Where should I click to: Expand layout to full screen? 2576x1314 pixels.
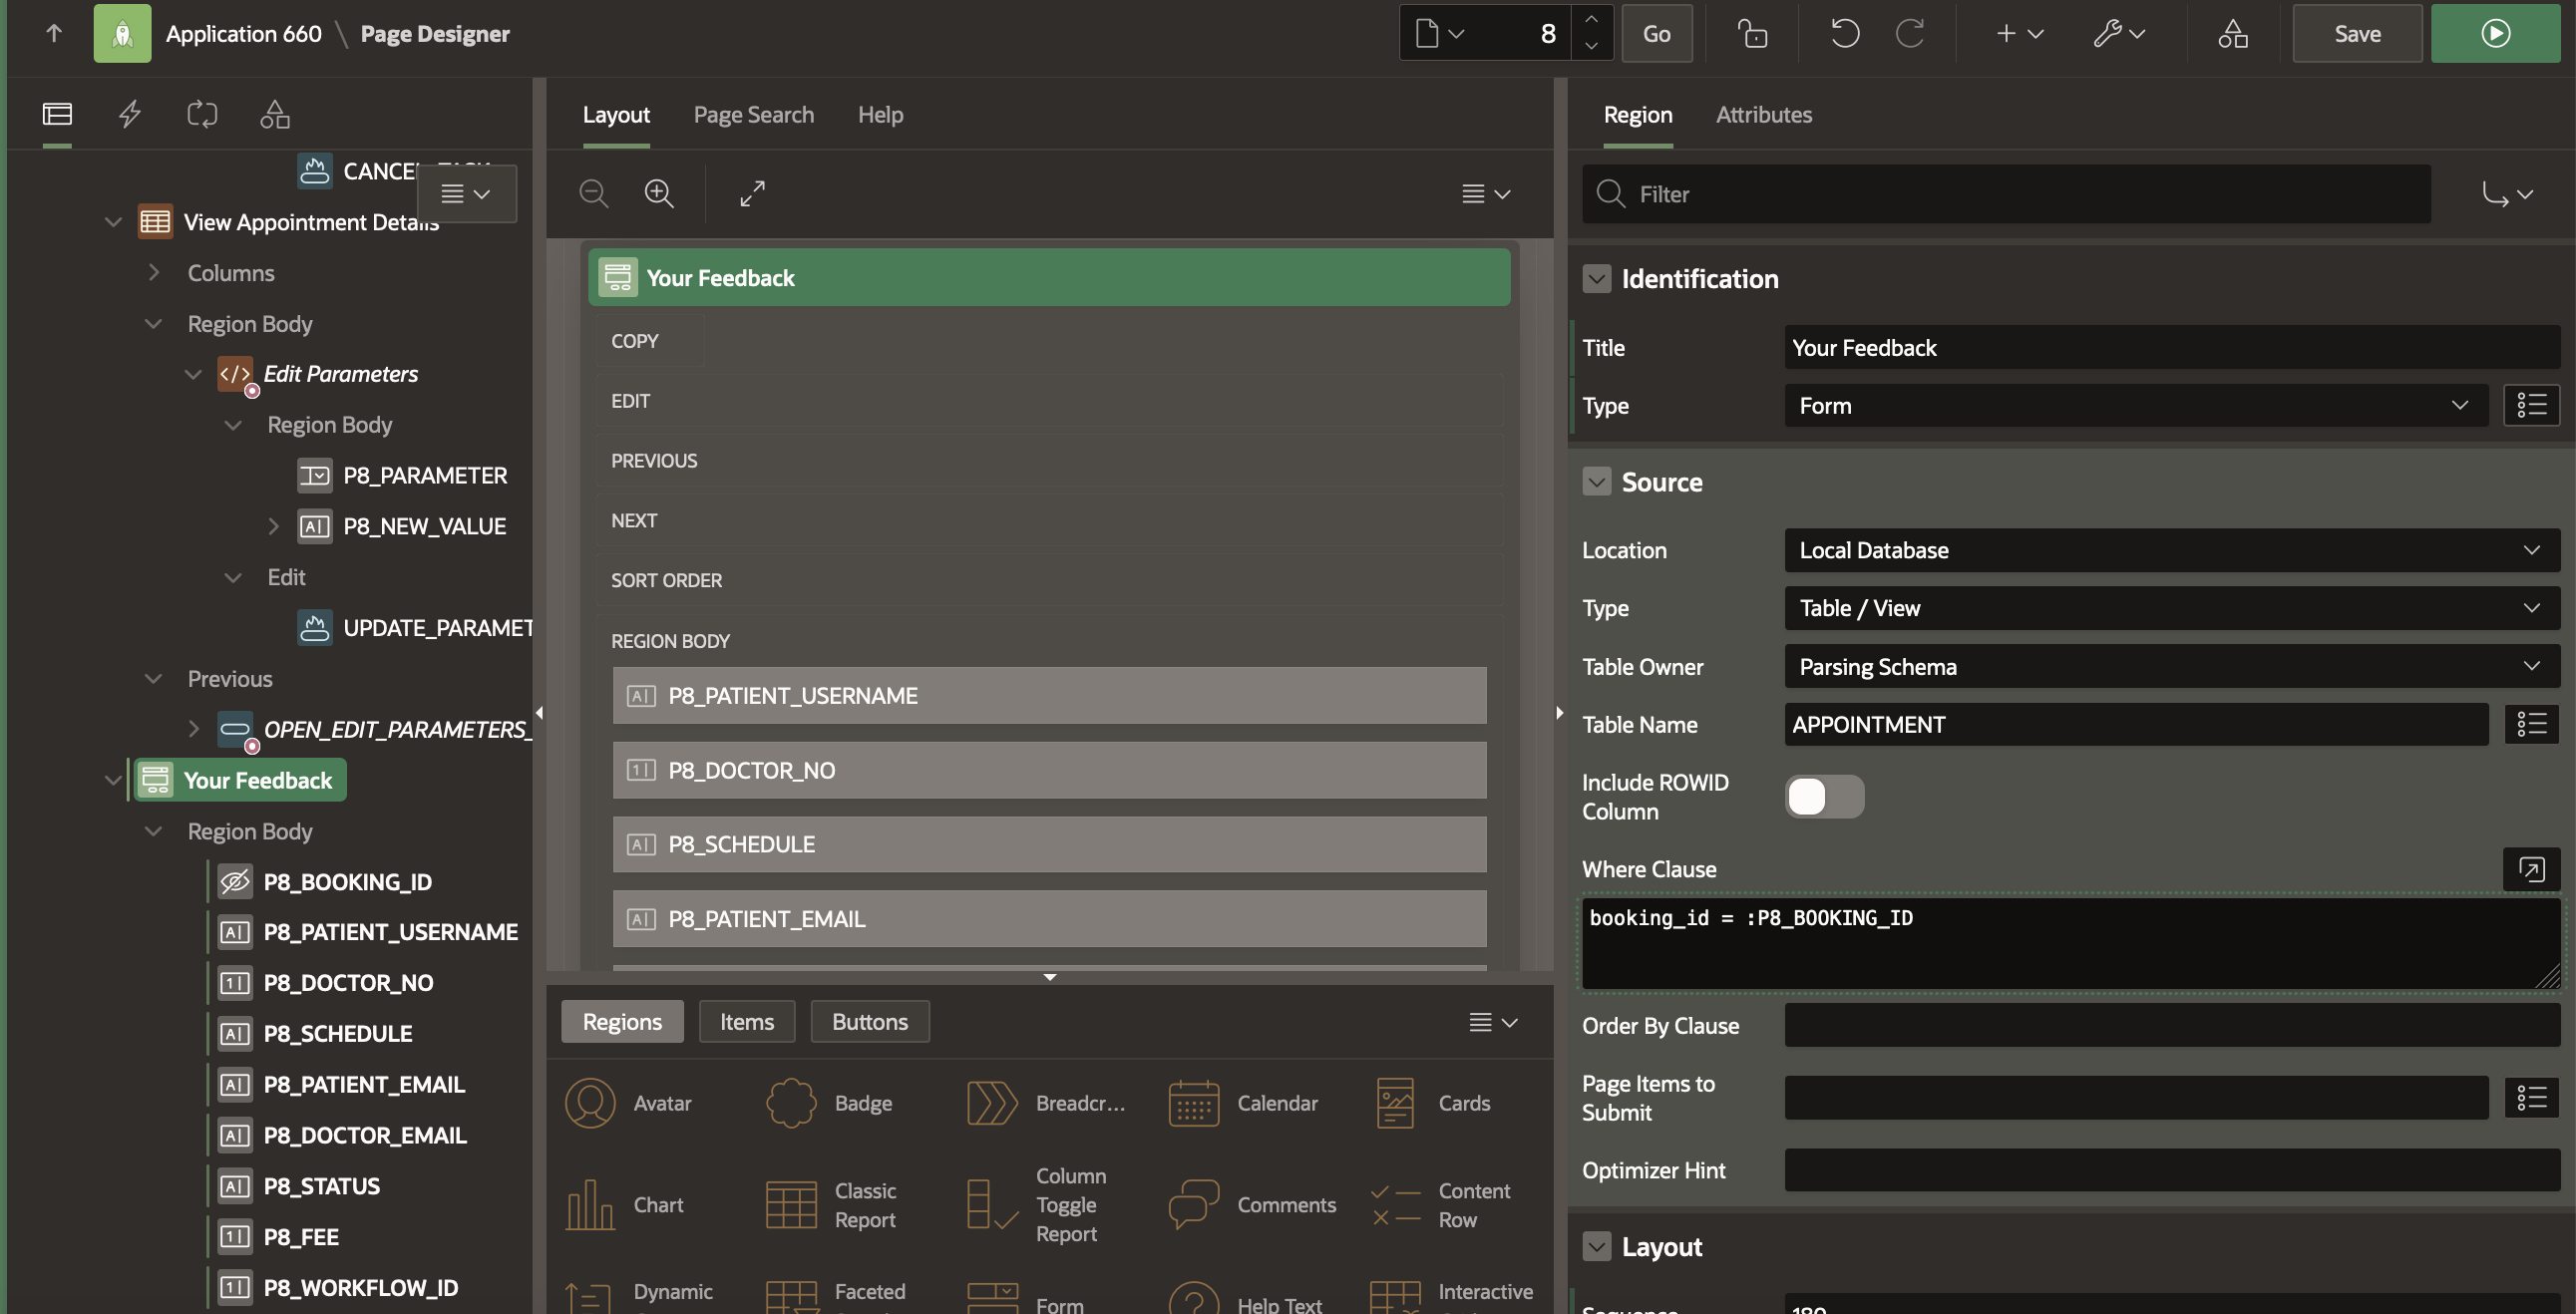coord(752,193)
